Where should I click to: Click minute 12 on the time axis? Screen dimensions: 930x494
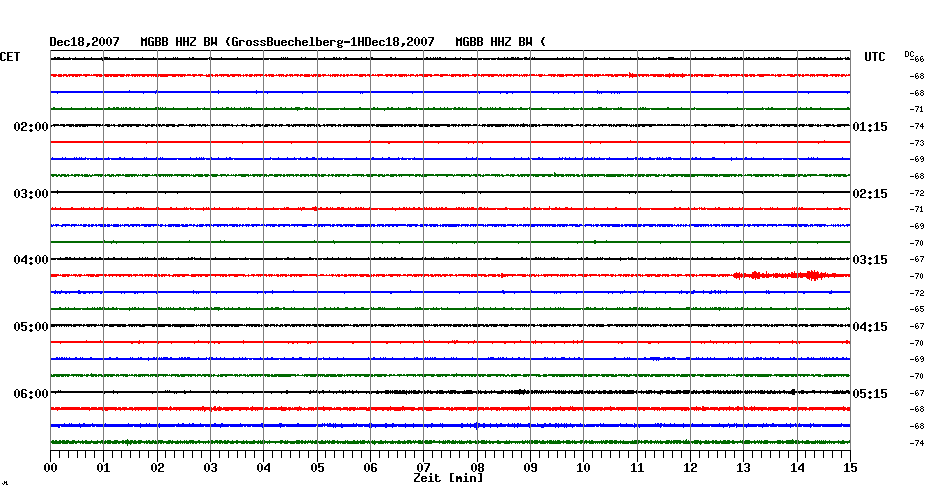[690, 468]
